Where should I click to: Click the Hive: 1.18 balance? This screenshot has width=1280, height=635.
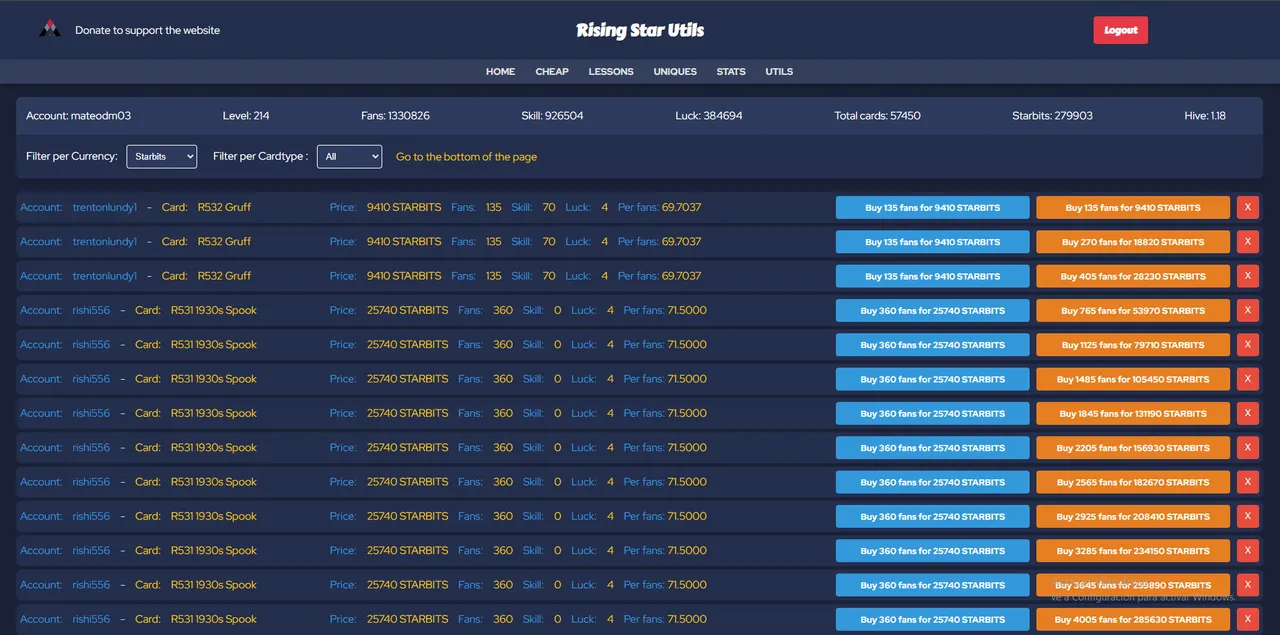[x=1205, y=116]
